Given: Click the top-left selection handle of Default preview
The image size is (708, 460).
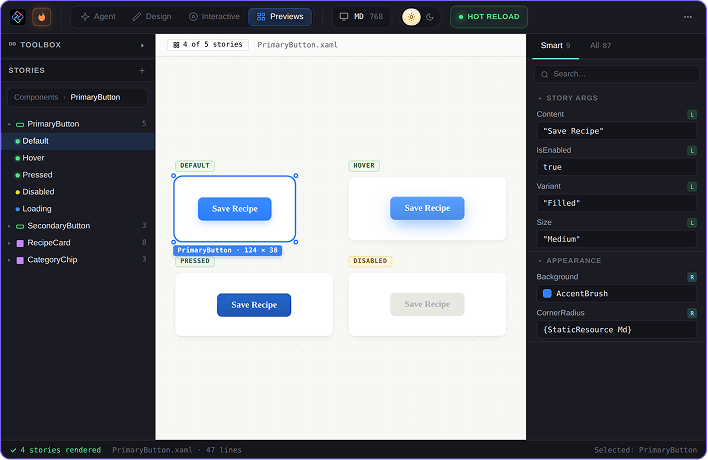Looking at the screenshot, I should [x=173, y=176].
